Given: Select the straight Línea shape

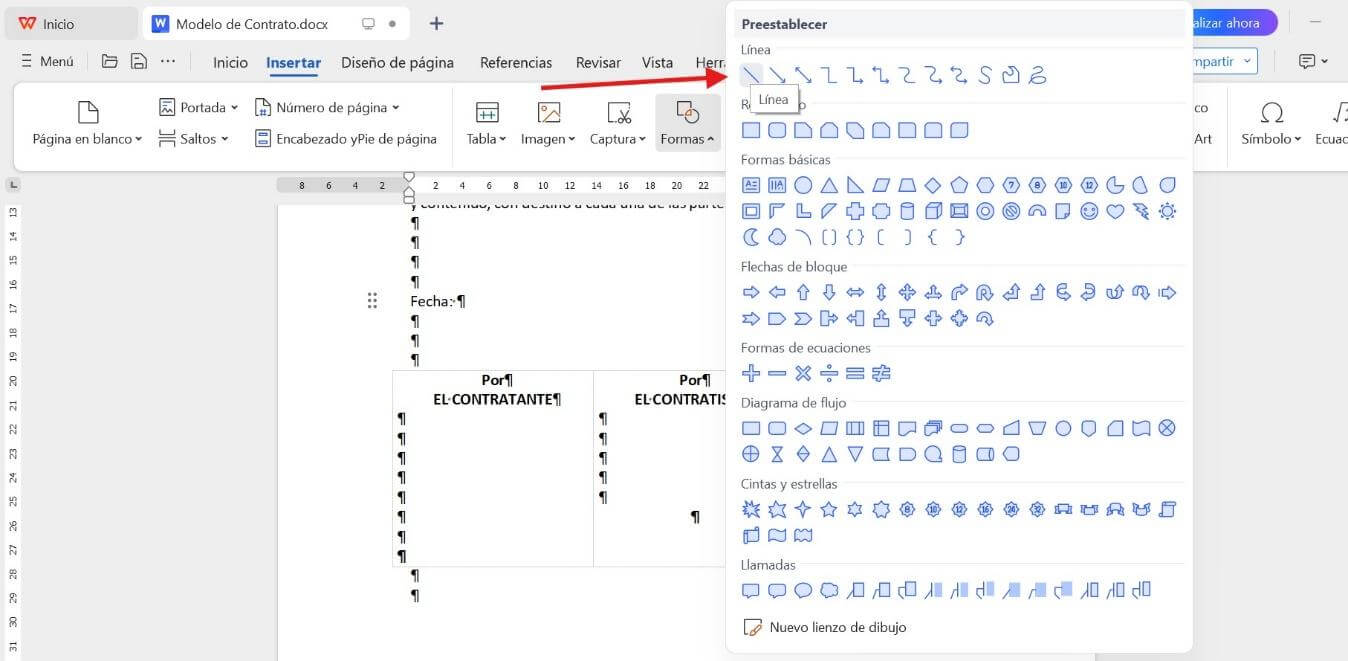Looking at the screenshot, I should coord(751,74).
